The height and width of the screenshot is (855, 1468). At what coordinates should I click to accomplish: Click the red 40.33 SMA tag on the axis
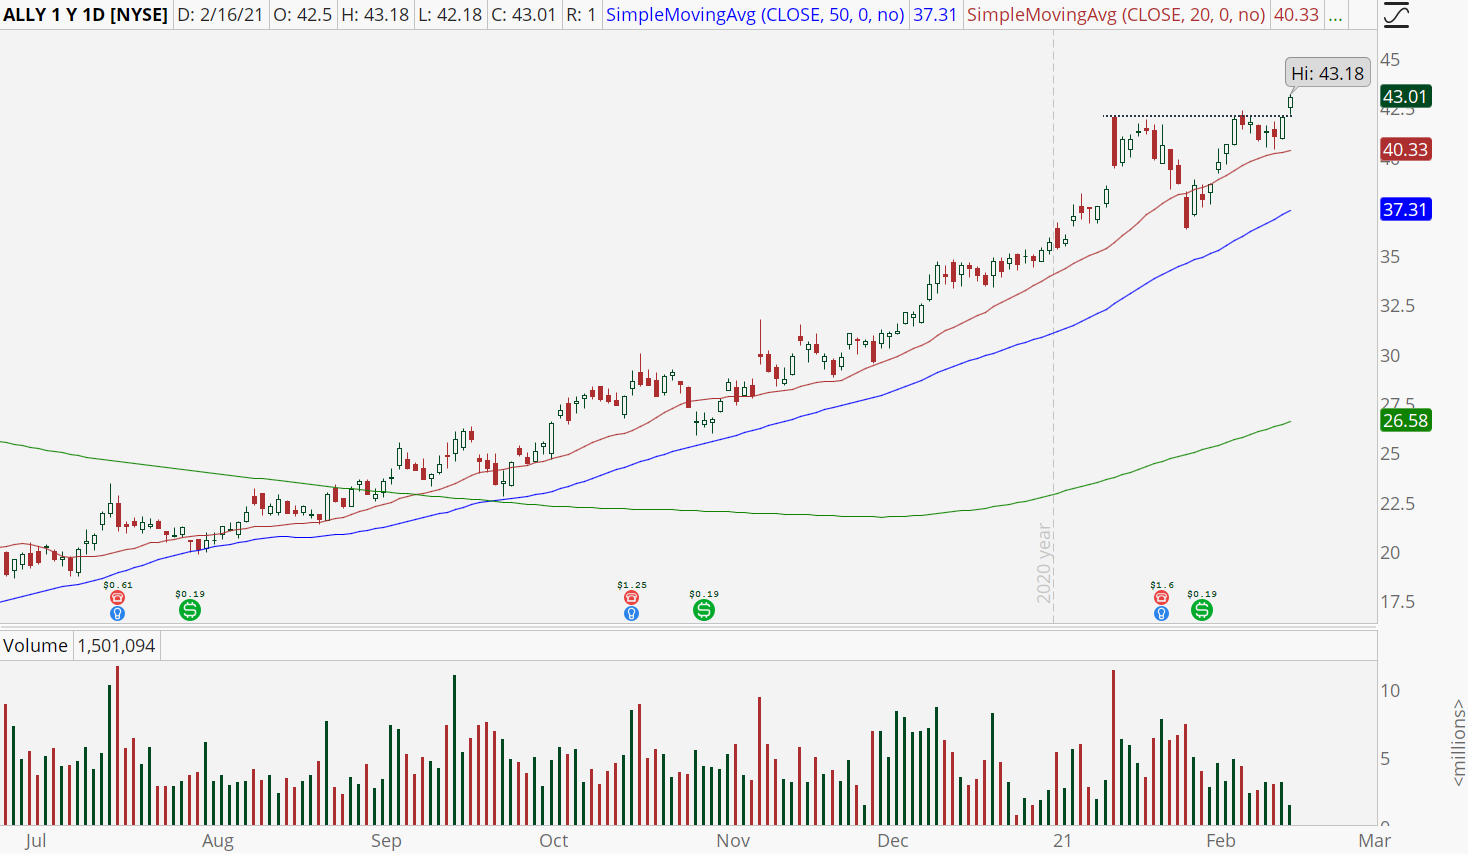[x=1405, y=150]
